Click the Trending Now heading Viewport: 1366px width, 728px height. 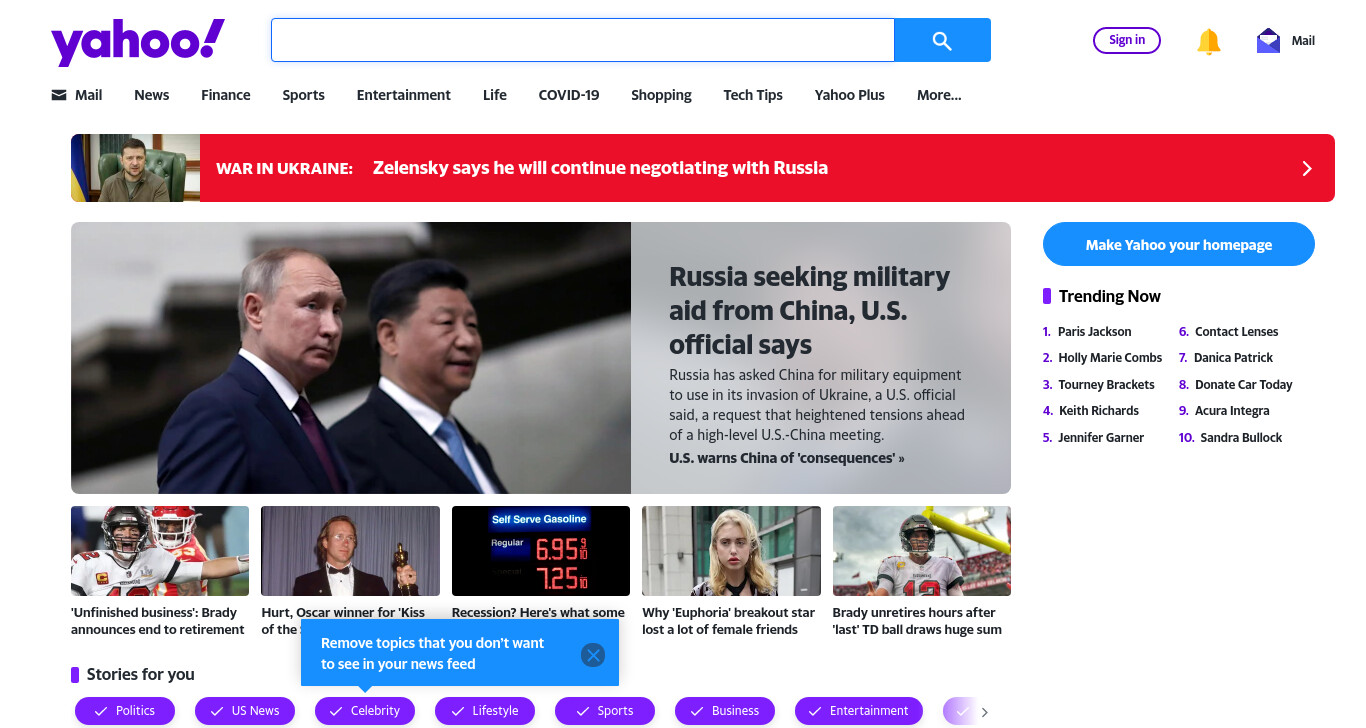(x=1110, y=296)
